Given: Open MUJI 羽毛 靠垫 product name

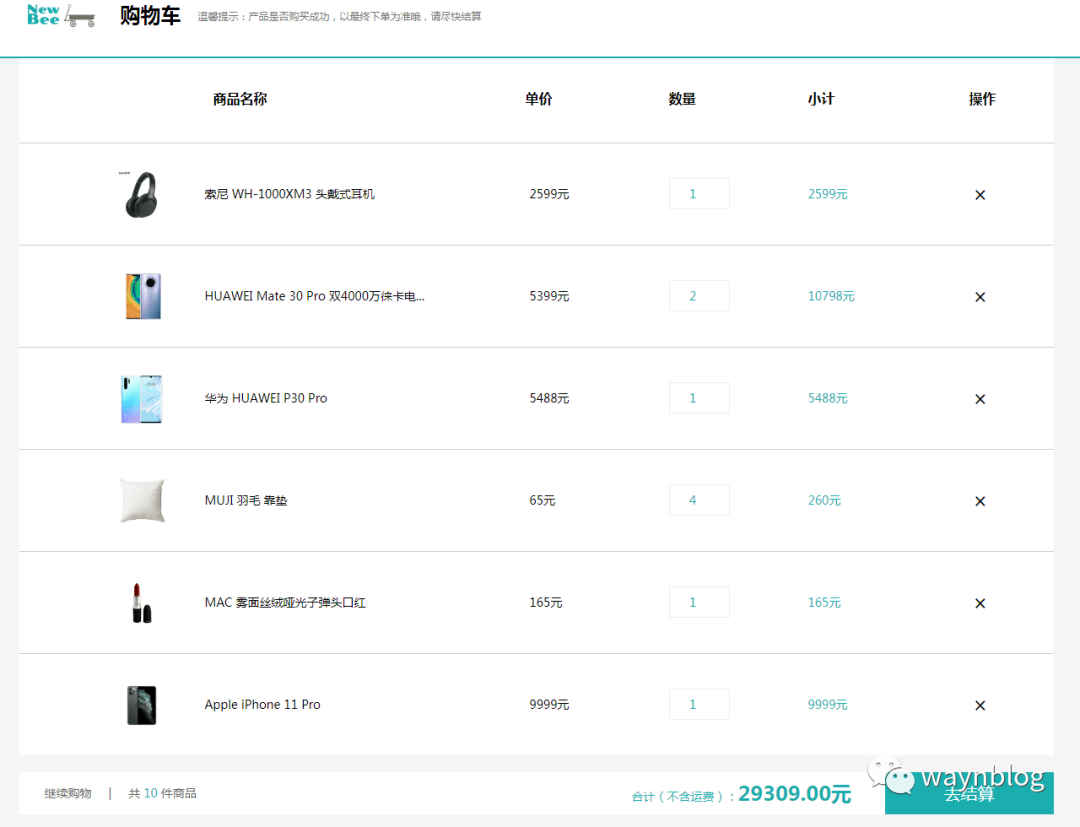Looking at the screenshot, I should (x=246, y=501).
